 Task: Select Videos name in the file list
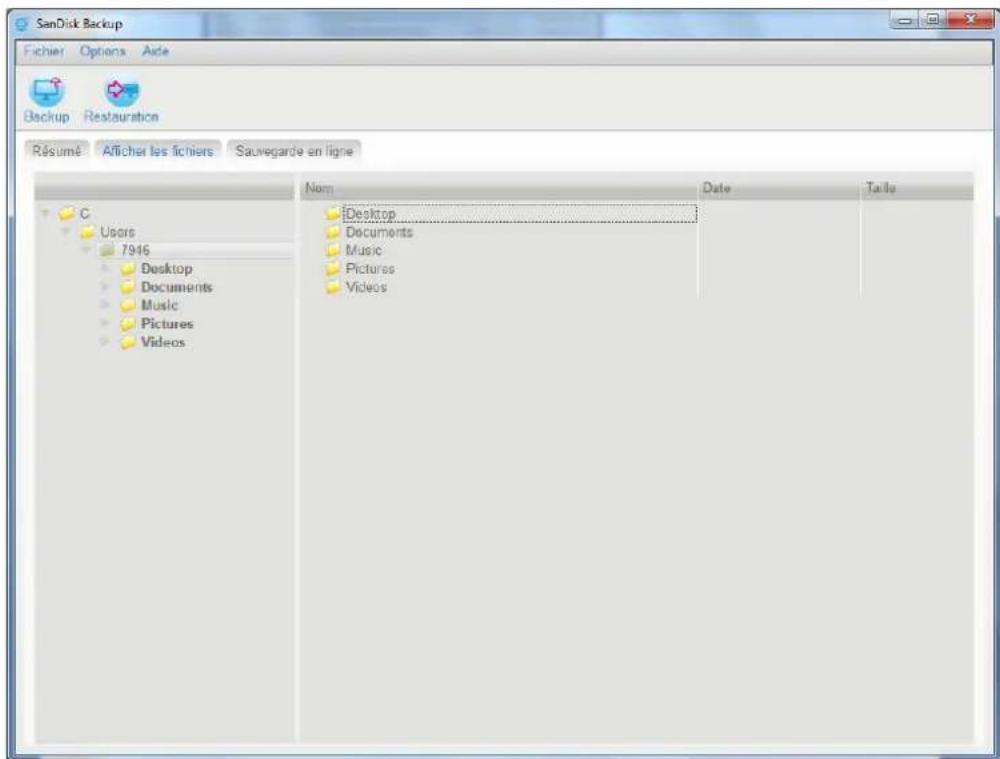pos(366,287)
